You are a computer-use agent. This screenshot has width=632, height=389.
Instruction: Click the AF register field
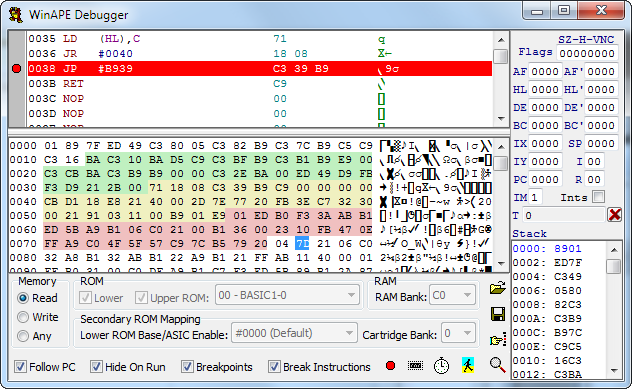coord(544,72)
